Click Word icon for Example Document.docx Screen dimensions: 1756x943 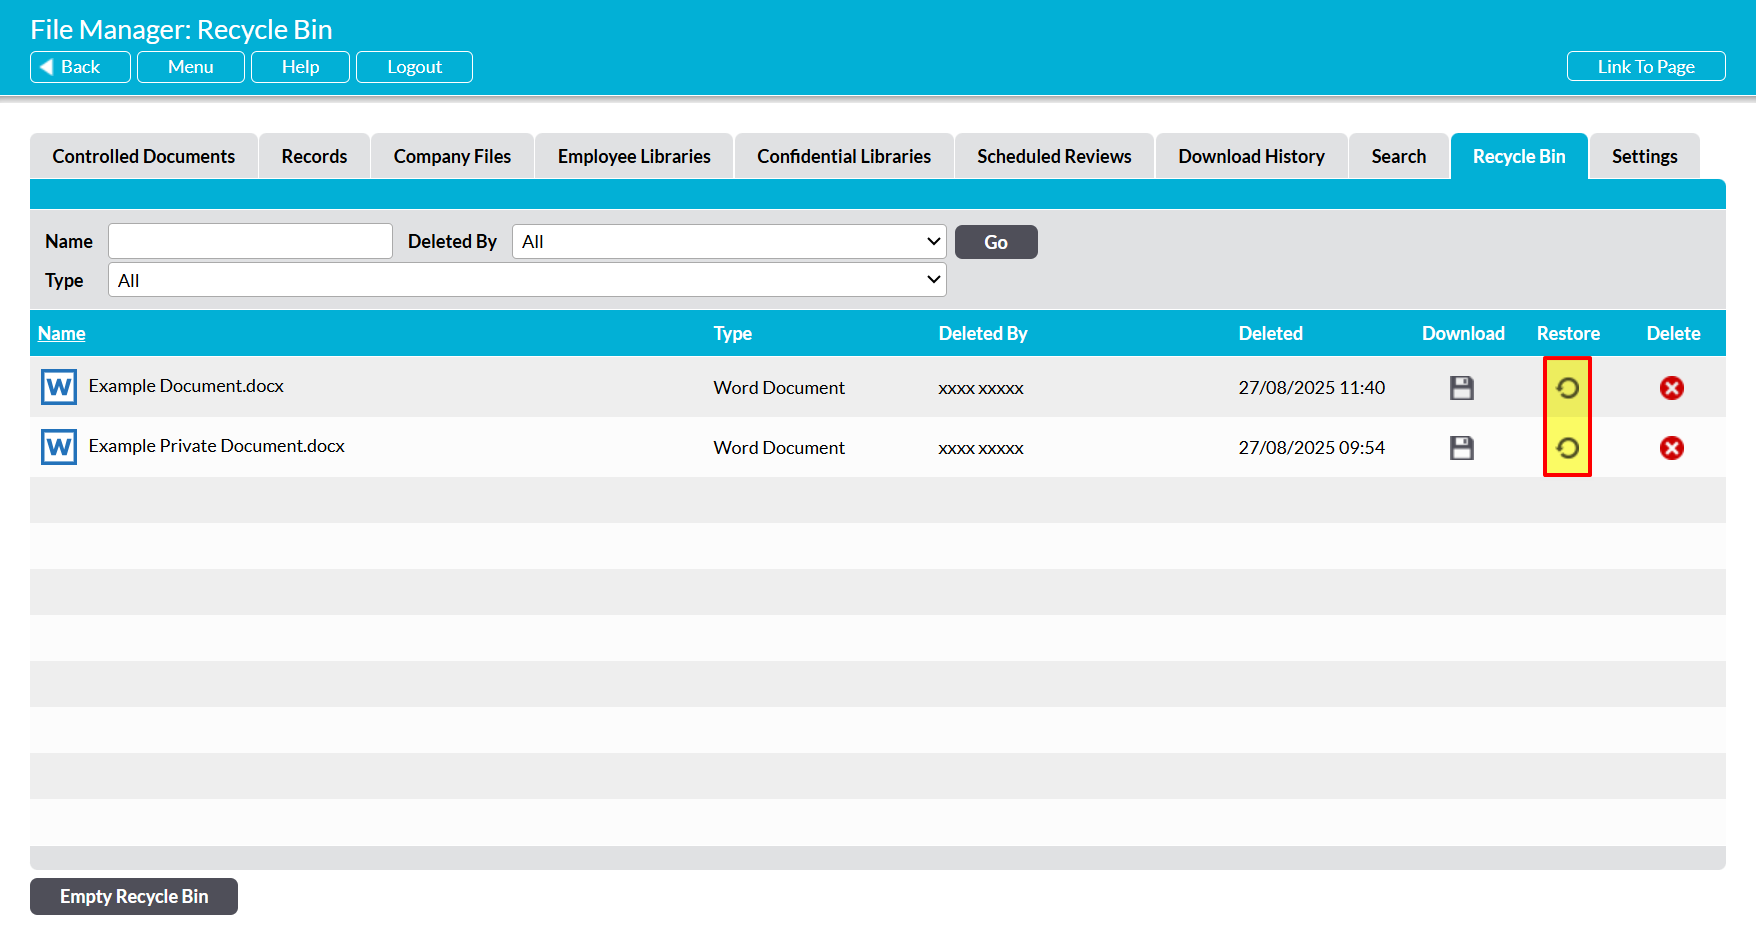click(59, 387)
